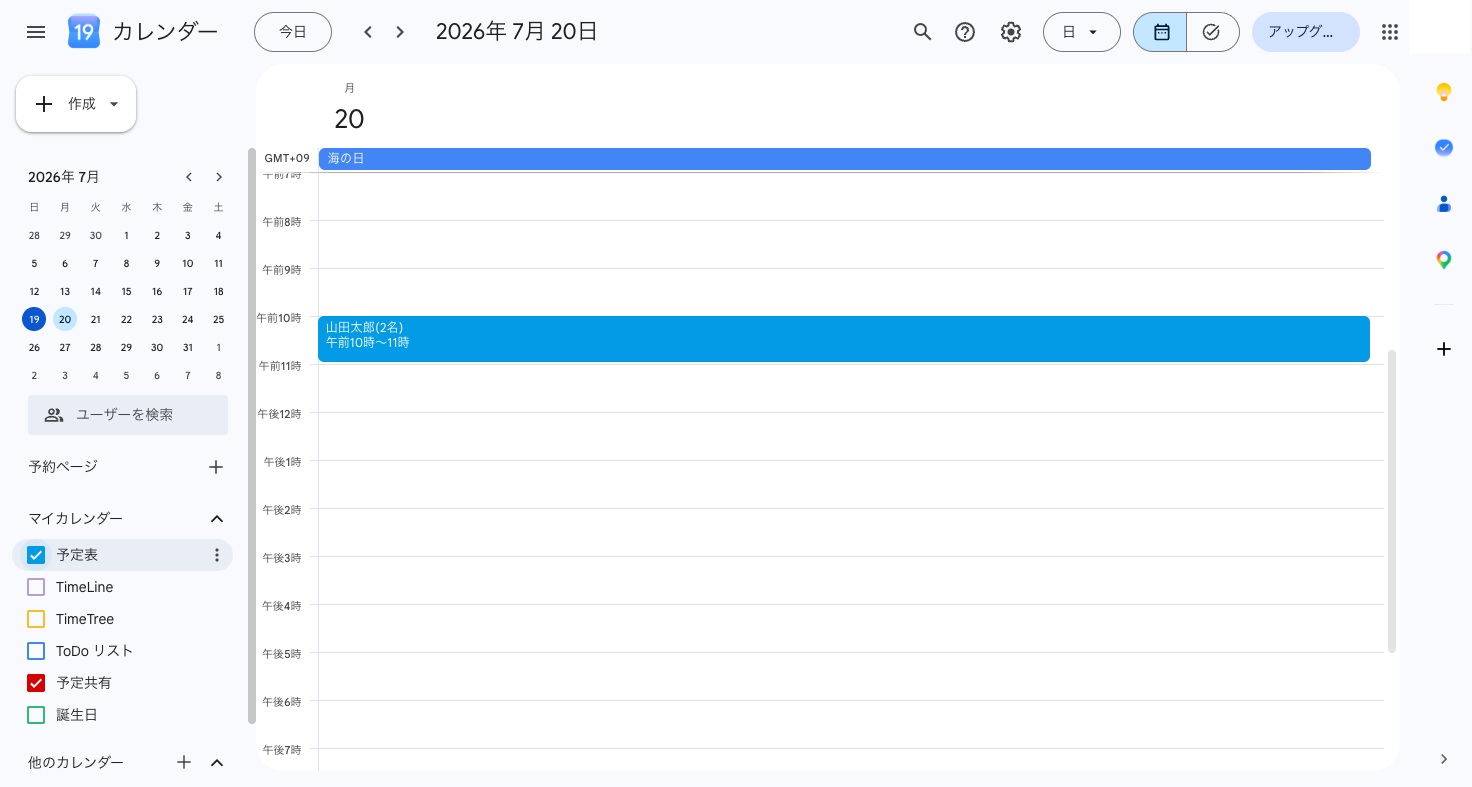Collapse the マイカレンダー section
The width and height of the screenshot is (1472, 787).
pos(217,519)
